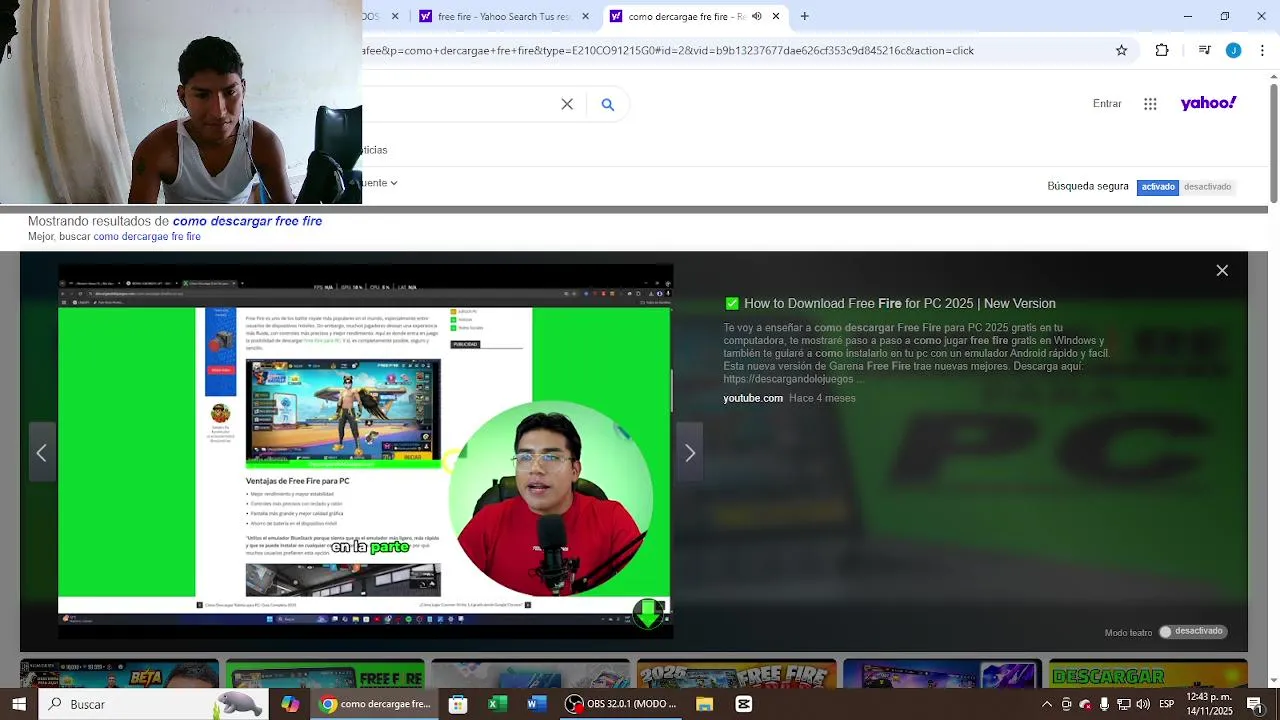This screenshot has width=1280, height=720.
Task: Bookmark this page with the star icon
Action: [x=1122, y=50]
